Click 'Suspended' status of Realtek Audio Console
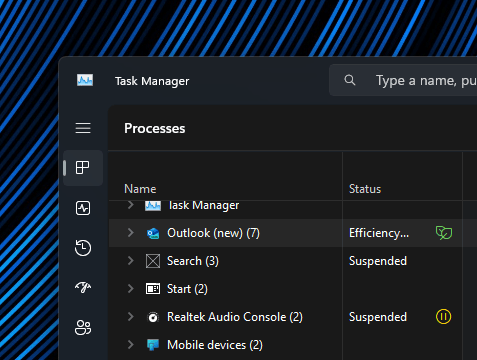Screen dimensions: 477x360 [x=378, y=317]
